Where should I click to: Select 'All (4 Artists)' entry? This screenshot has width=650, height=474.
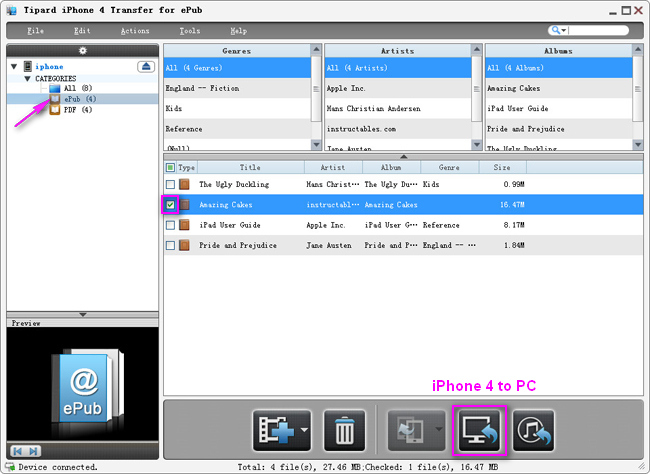(398, 68)
